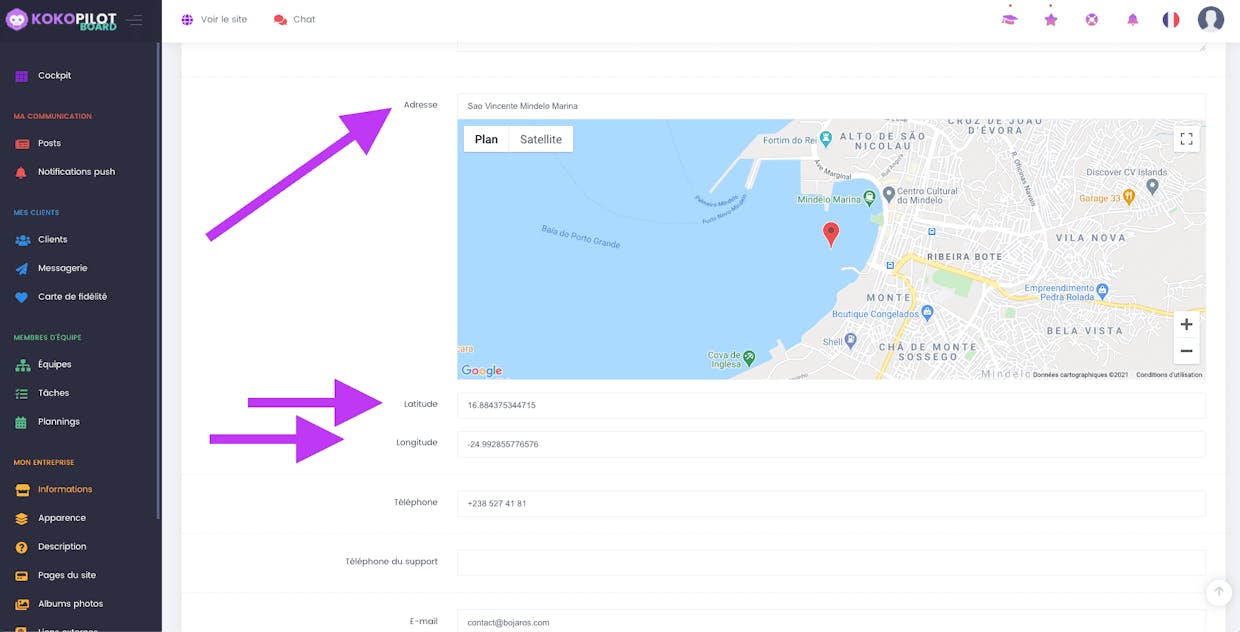Focus the Latitude input field

(831, 405)
